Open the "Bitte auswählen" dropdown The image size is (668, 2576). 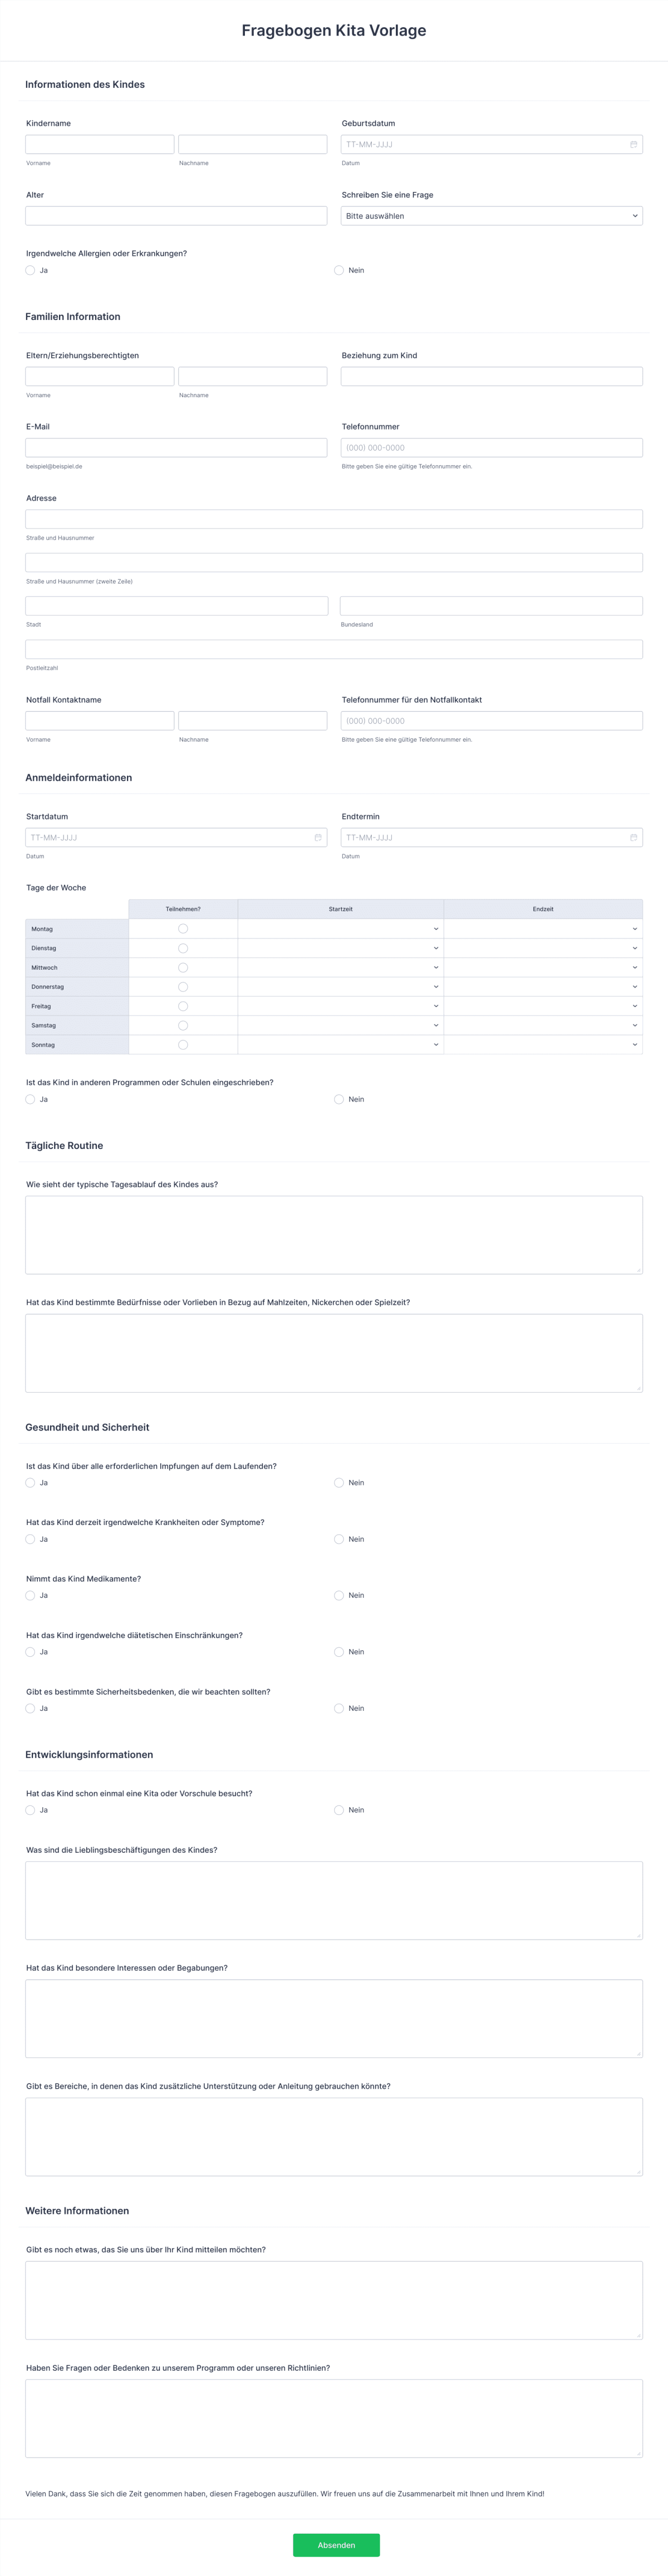(491, 215)
